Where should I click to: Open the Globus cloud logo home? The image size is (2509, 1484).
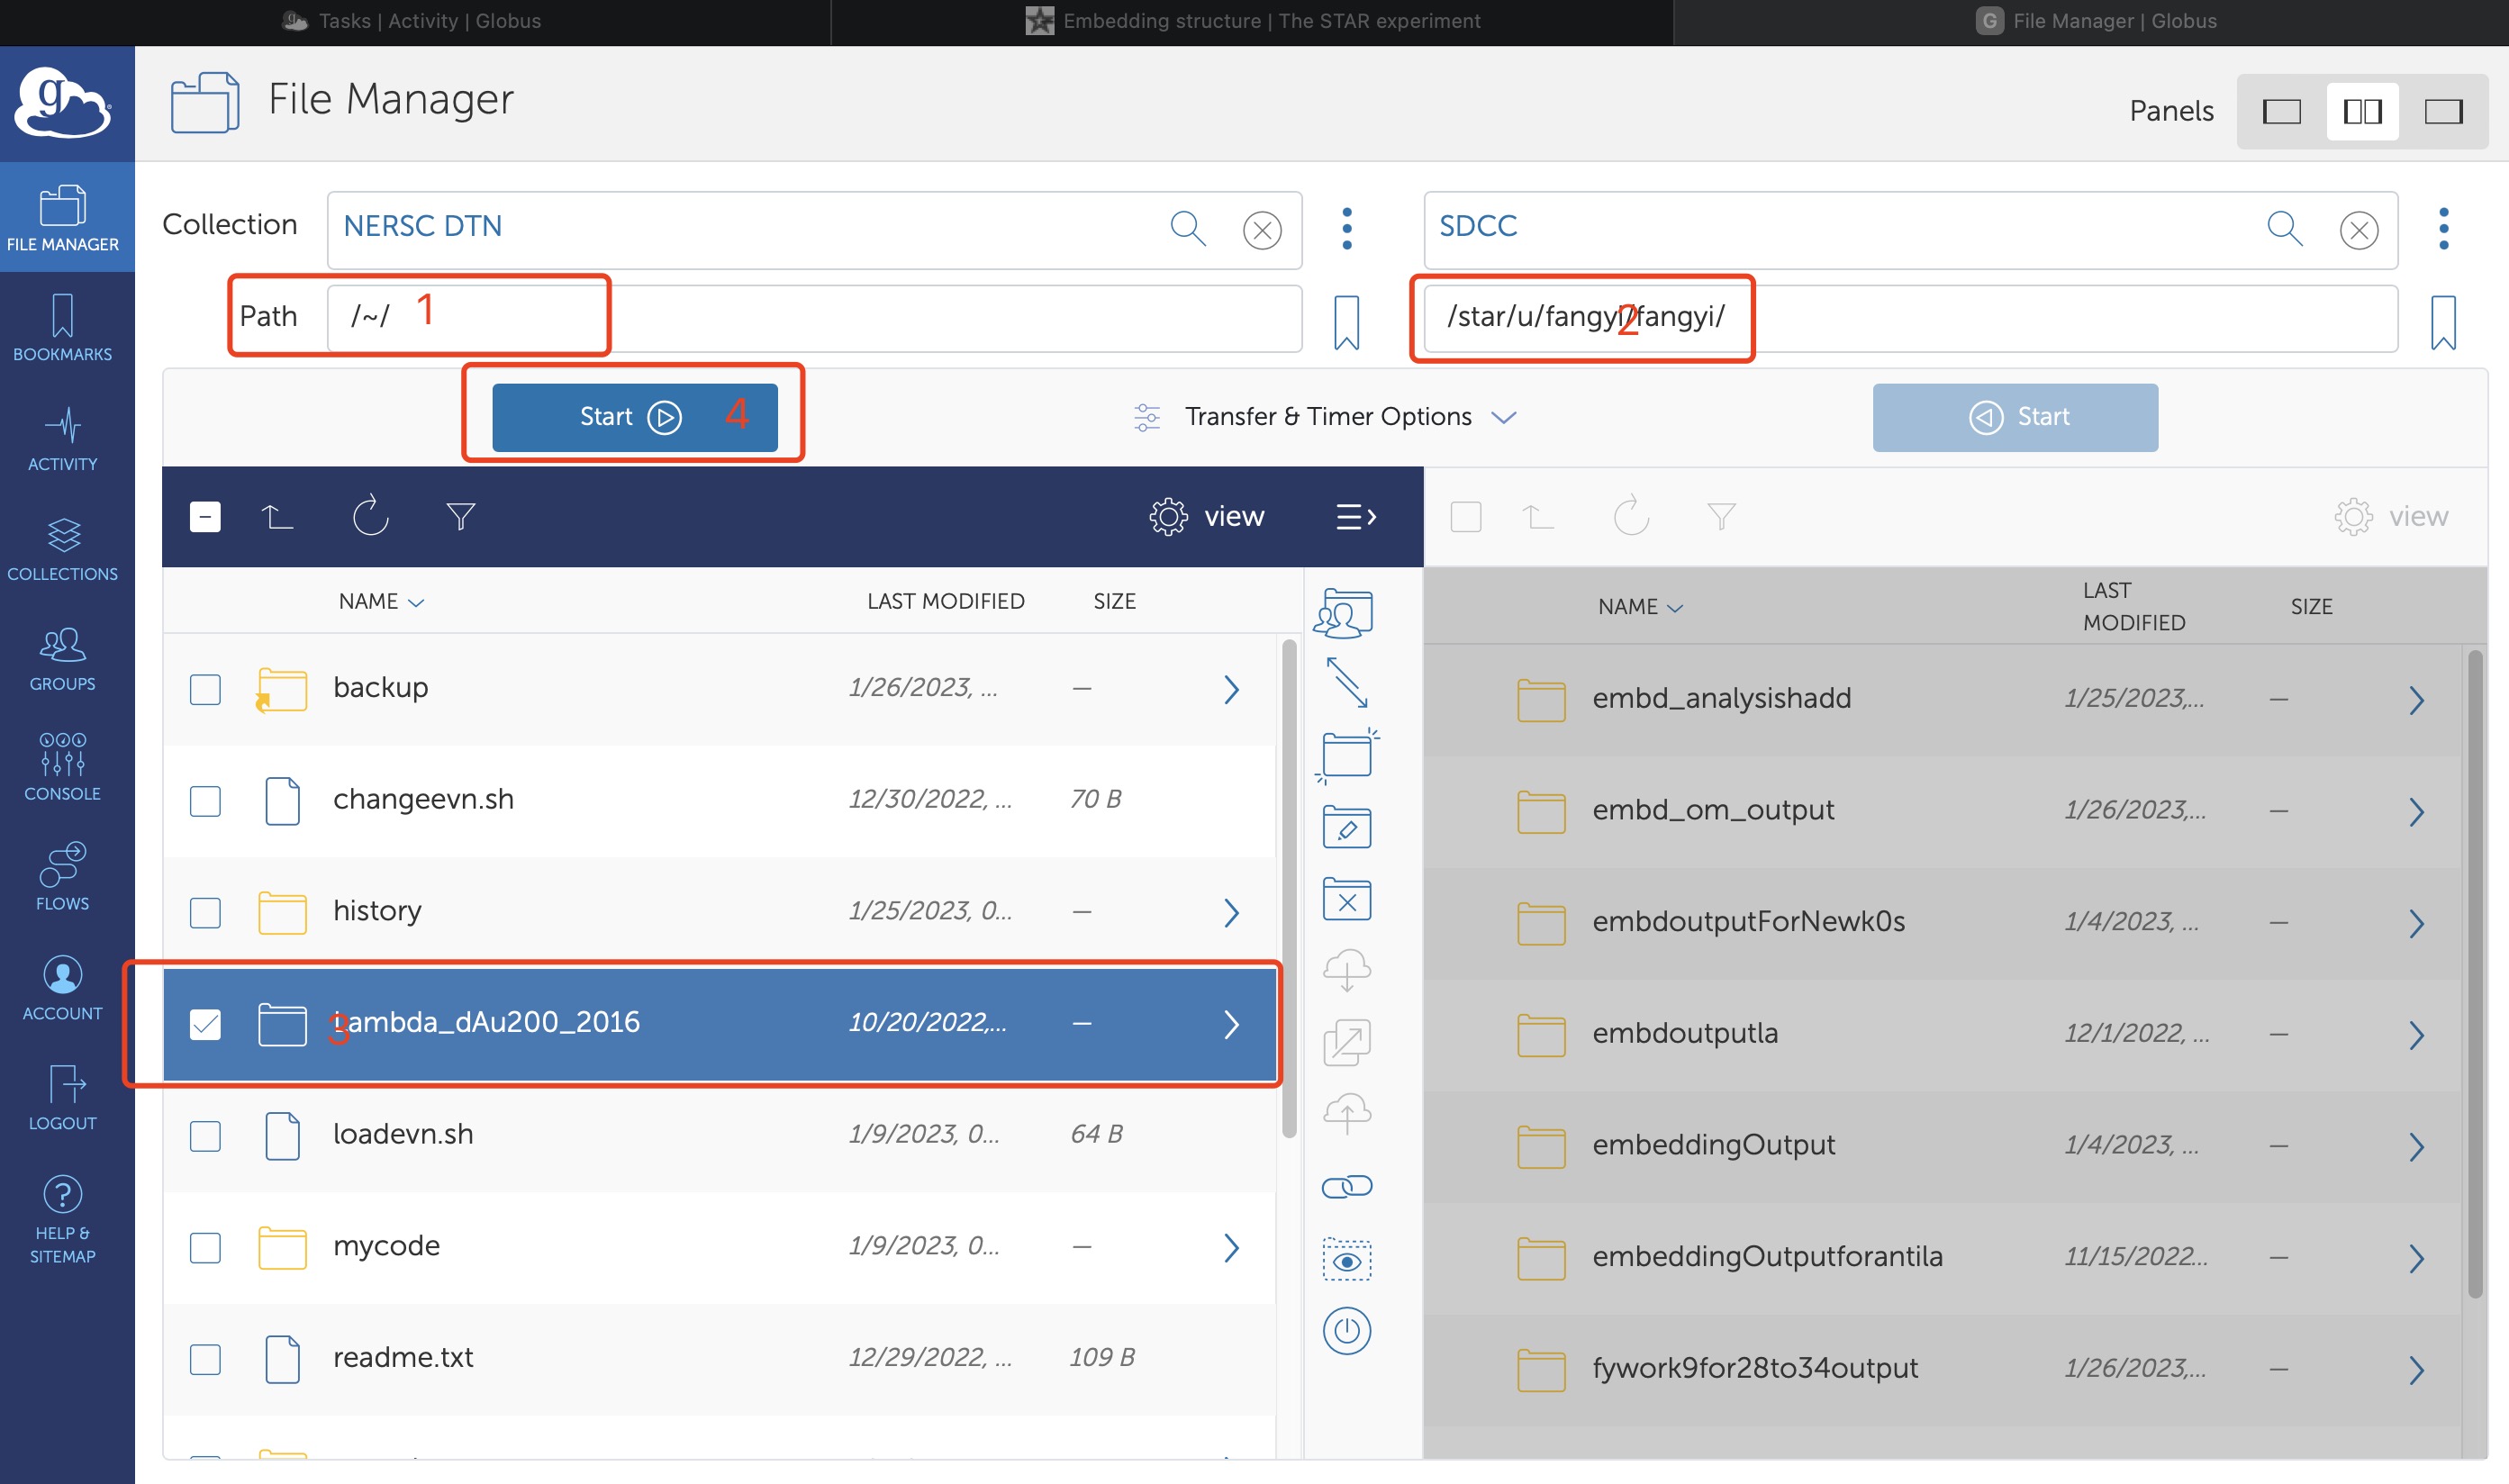click(62, 103)
